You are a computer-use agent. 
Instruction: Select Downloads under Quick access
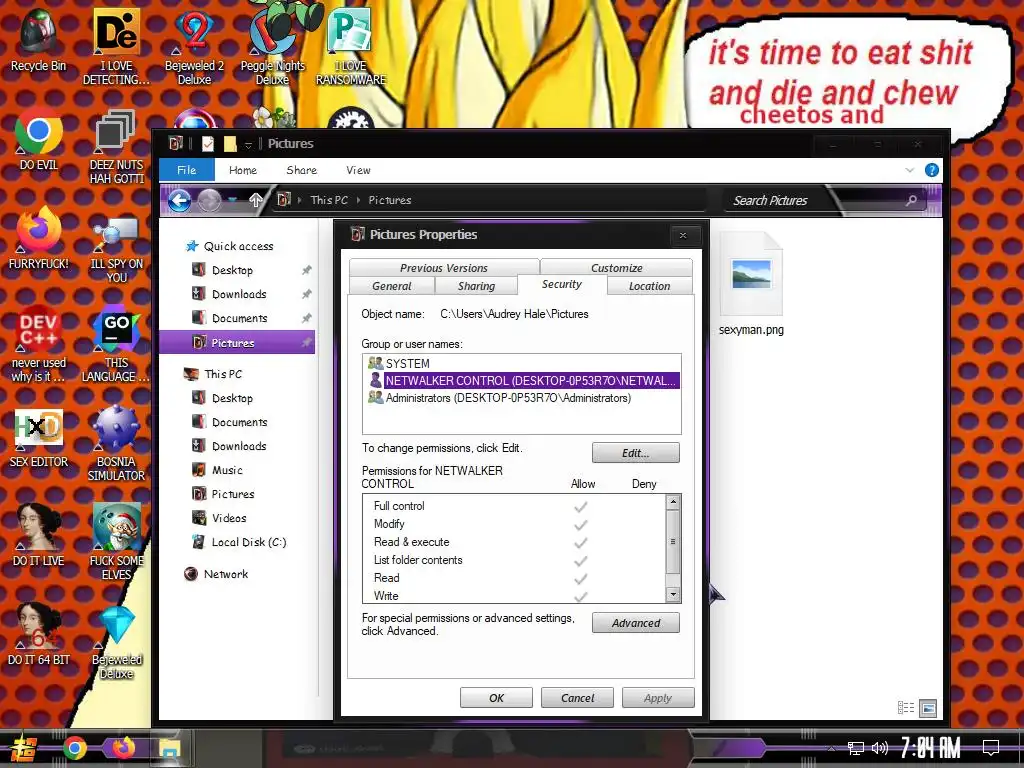(239, 294)
